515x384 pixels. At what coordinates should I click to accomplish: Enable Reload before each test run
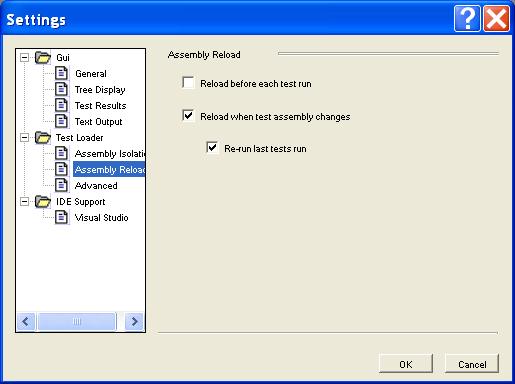(x=188, y=83)
